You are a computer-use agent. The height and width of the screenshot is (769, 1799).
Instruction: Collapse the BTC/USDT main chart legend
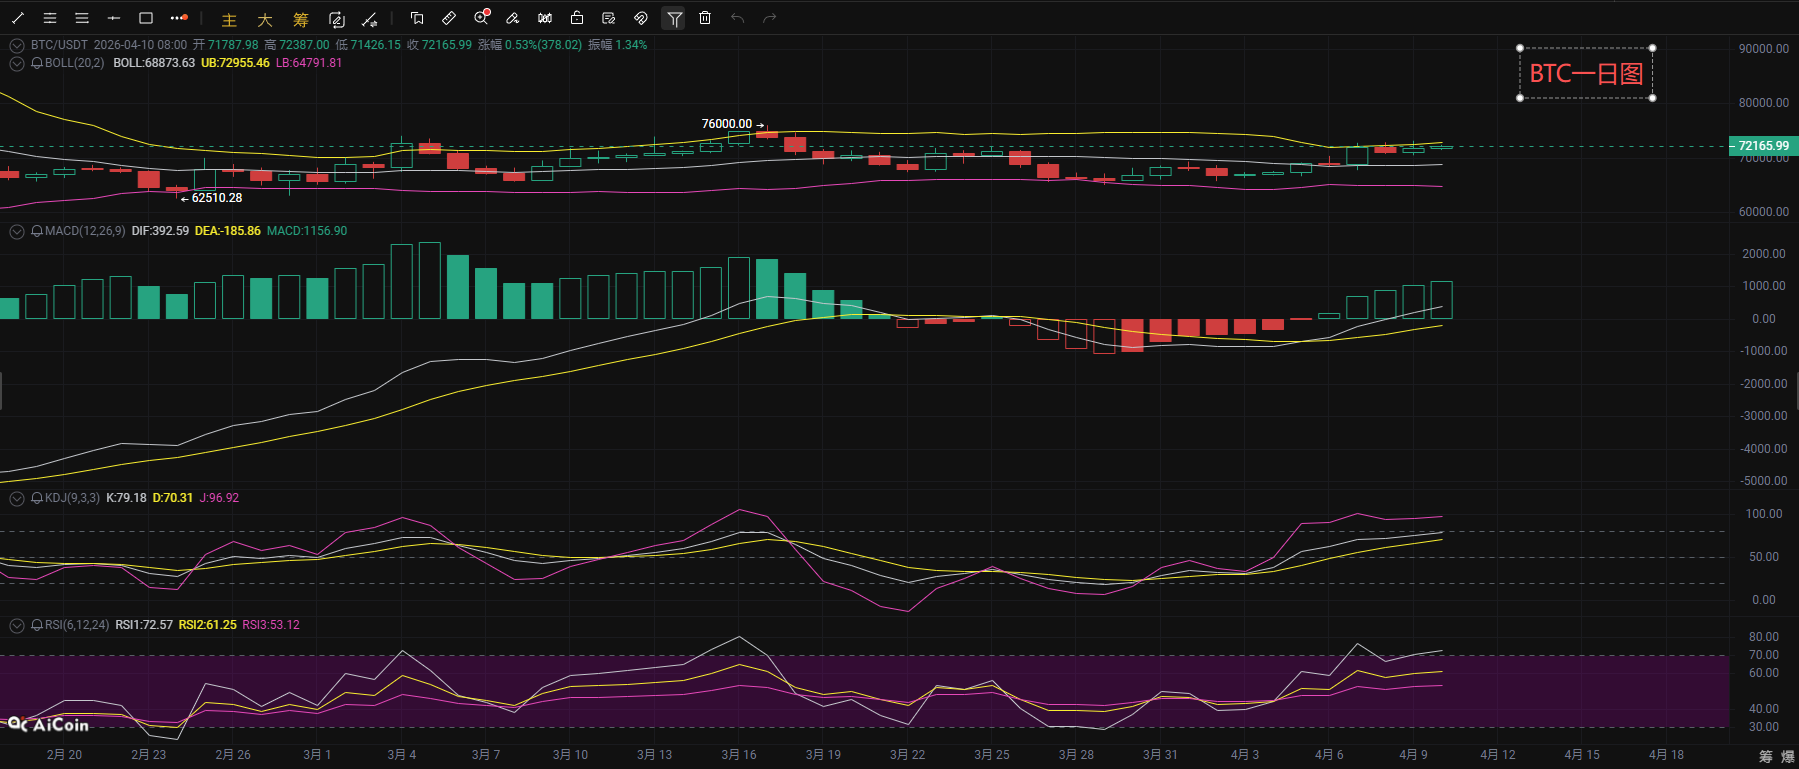tap(17, 45)
